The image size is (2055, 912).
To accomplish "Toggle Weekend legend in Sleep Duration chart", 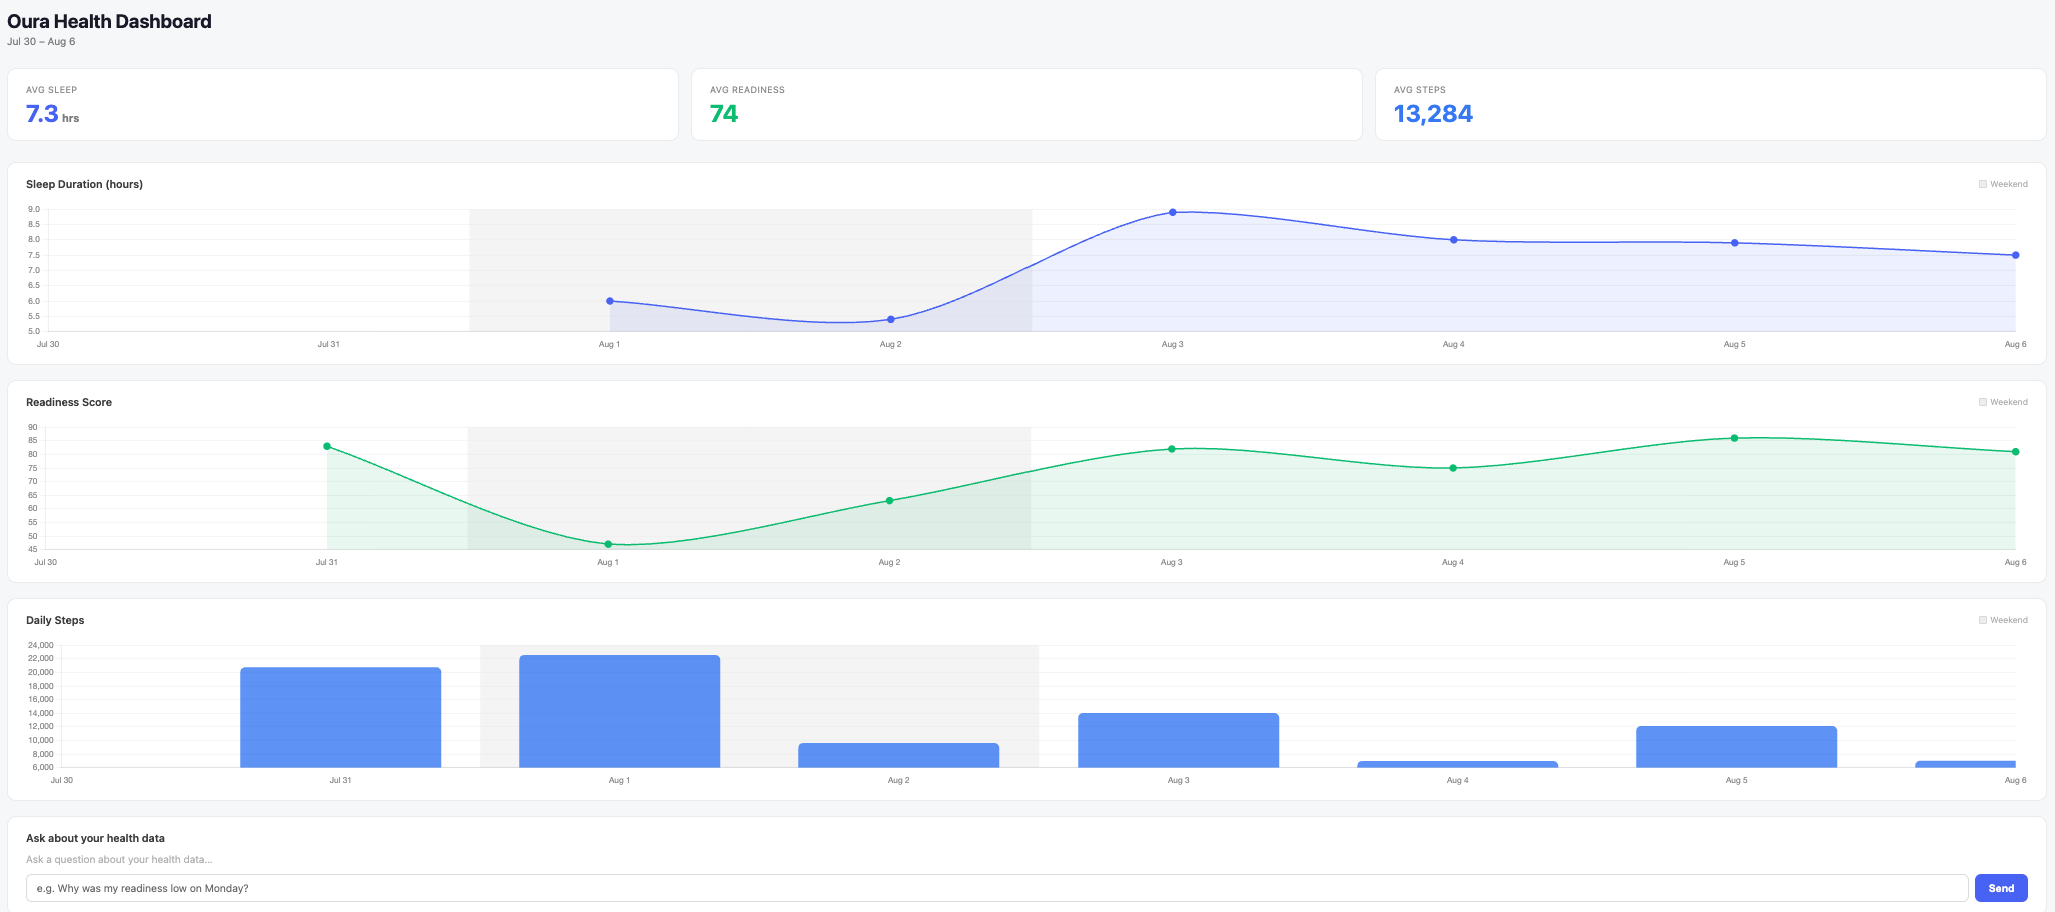I will [x=2003, y=184].
